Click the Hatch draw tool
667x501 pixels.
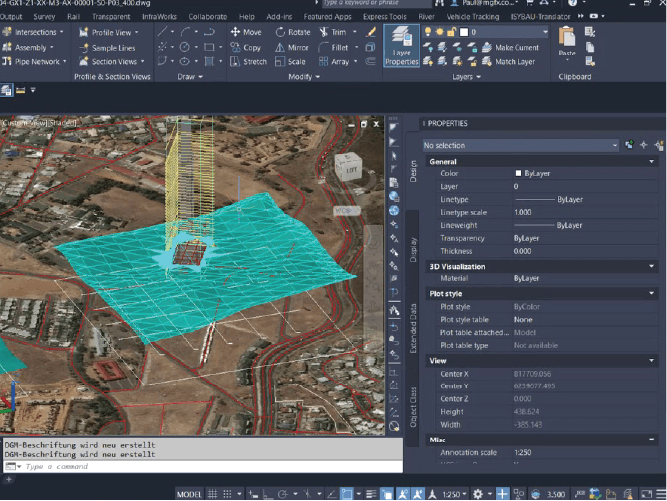tap(209, 62)
